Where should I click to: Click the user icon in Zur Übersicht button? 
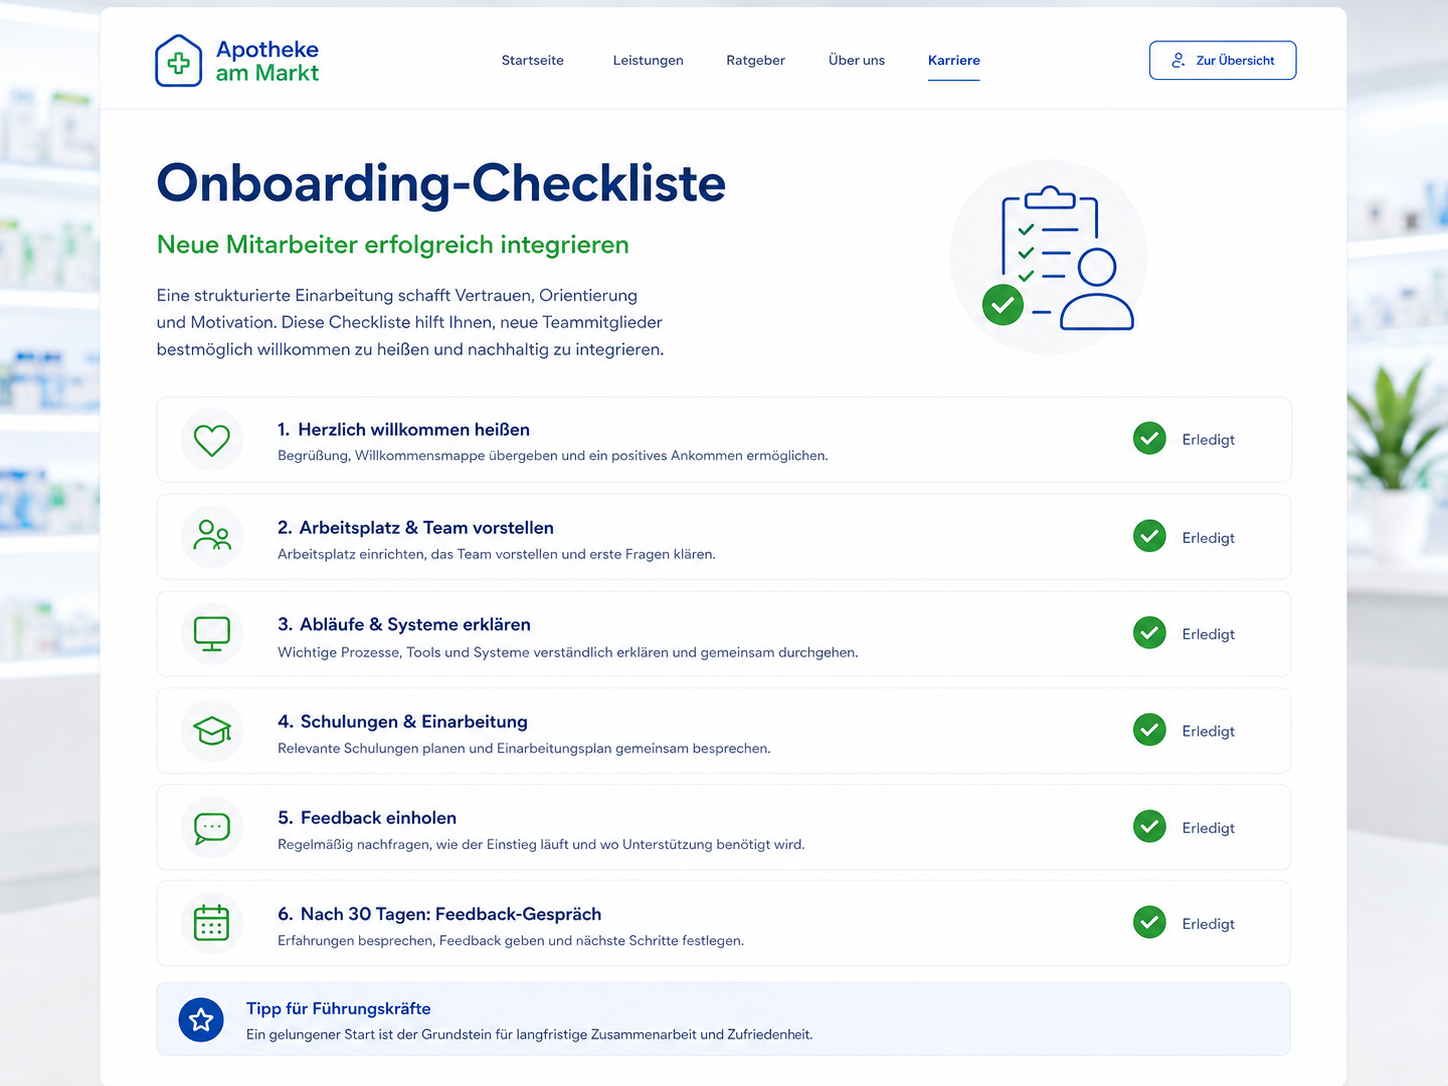(1178, 61)
